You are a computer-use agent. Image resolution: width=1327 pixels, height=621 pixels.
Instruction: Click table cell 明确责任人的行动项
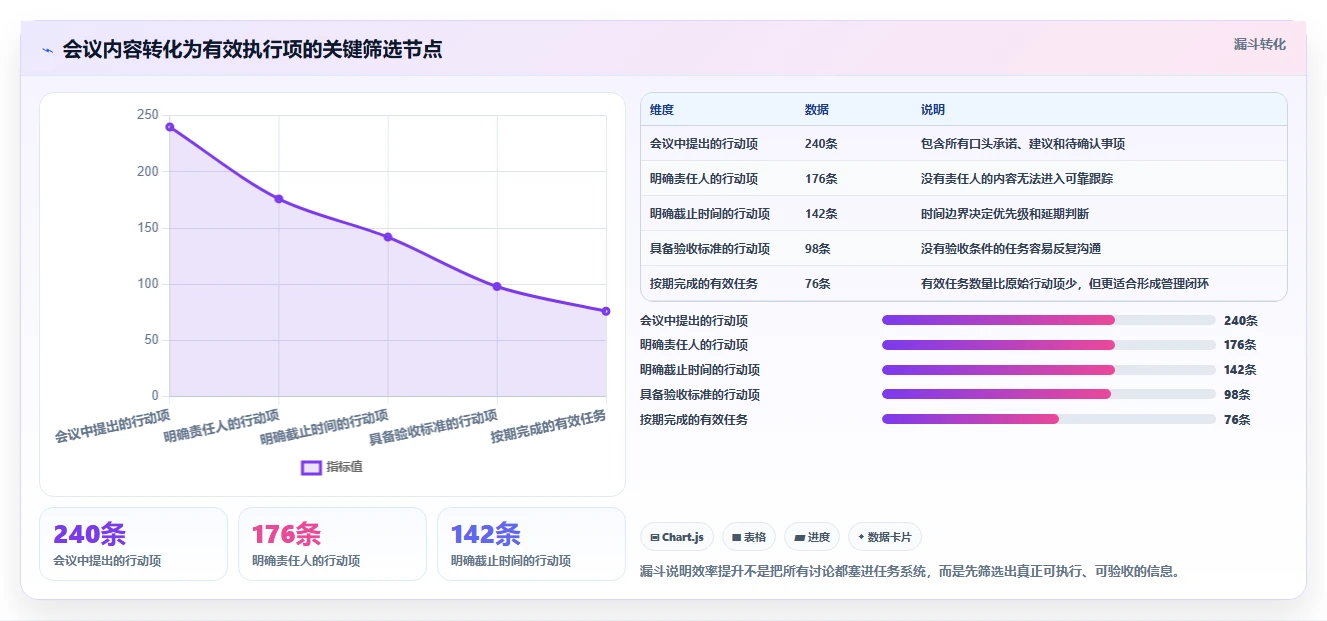704,179
